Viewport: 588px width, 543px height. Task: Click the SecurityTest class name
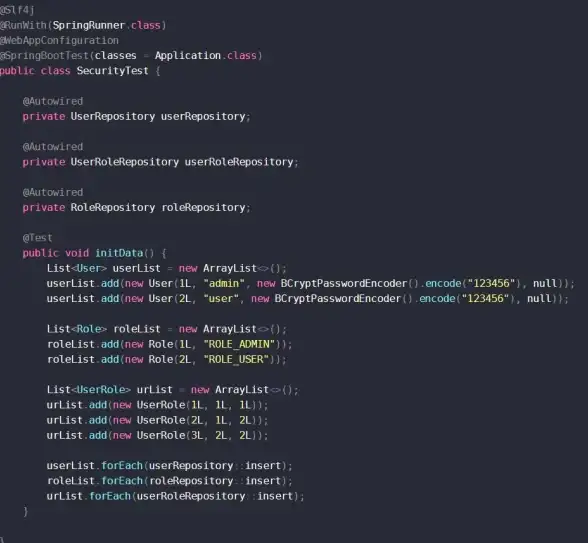click(112, 71)
